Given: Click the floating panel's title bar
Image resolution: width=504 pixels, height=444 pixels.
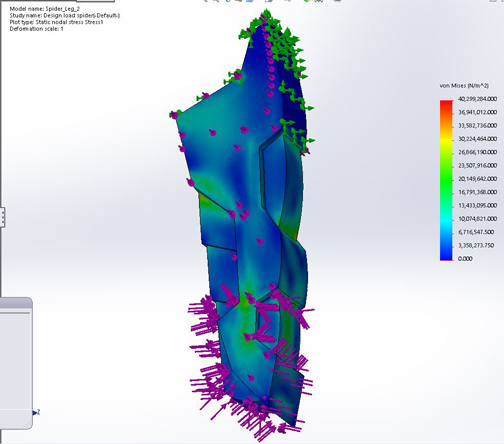Looking at the screenshot, I should pyautogui.click(x=16, y=303).
